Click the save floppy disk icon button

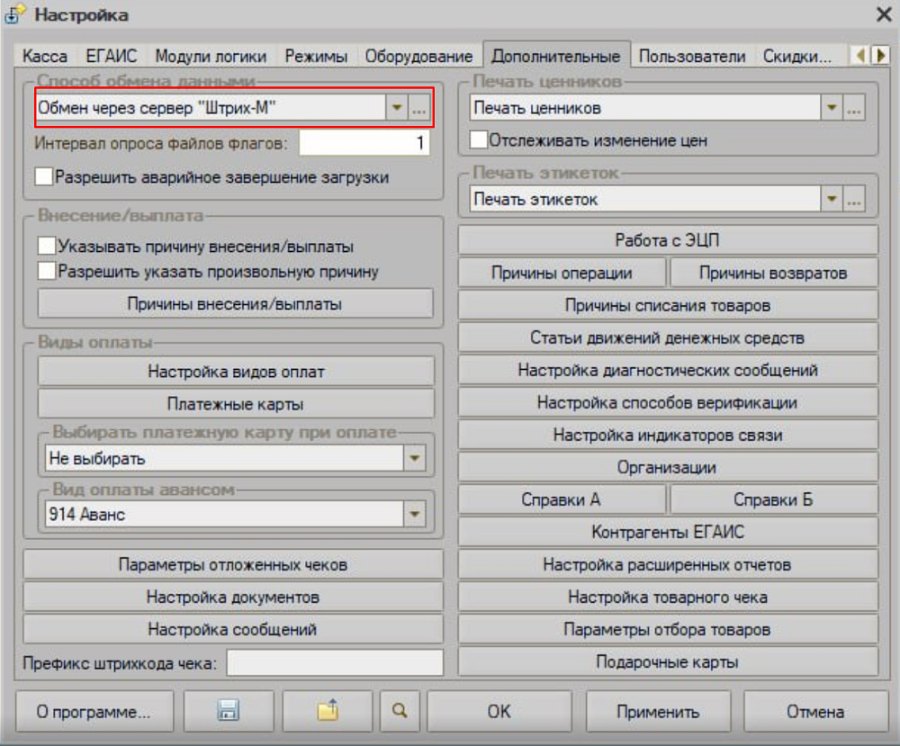[228, 711]
